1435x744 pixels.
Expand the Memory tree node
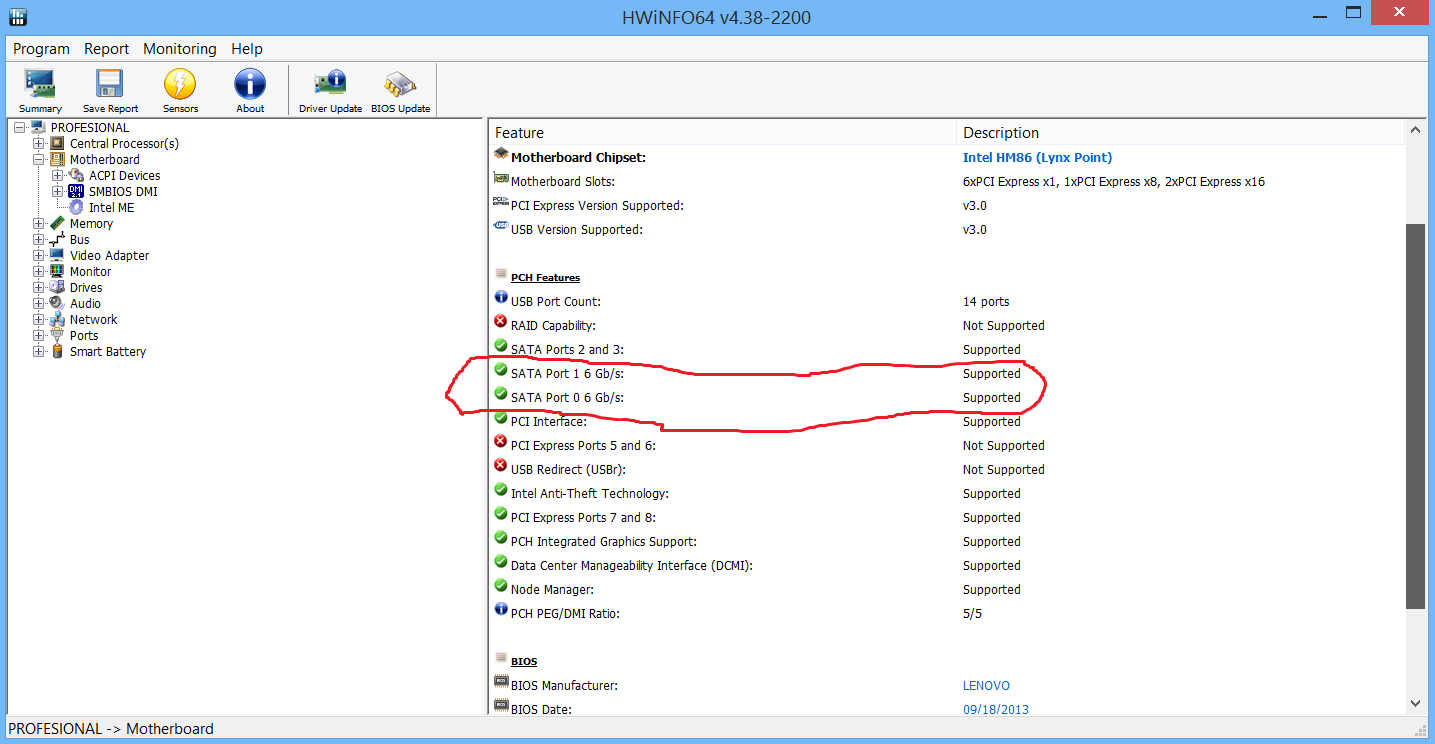point(39,223)
